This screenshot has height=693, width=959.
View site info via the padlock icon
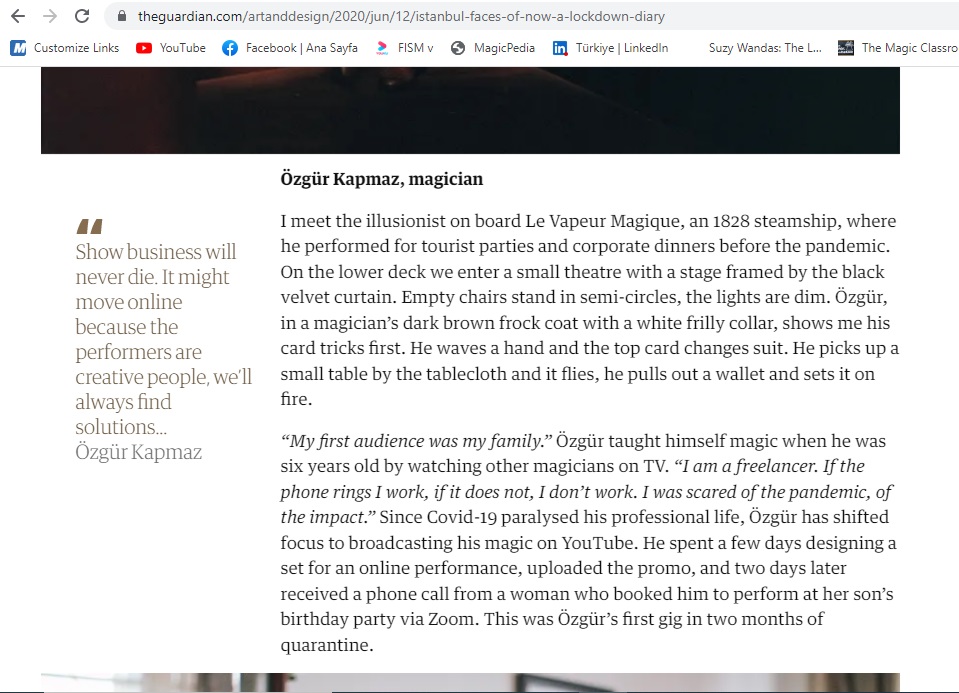pos(123,17)
